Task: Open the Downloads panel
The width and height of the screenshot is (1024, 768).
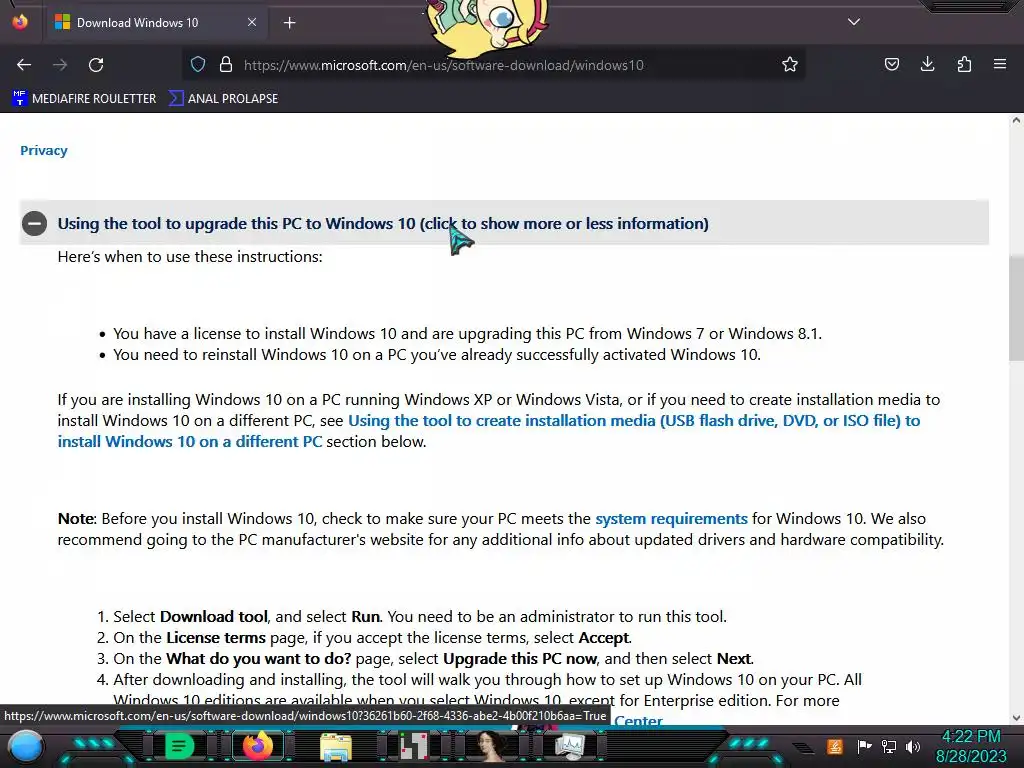Action: 927,65
